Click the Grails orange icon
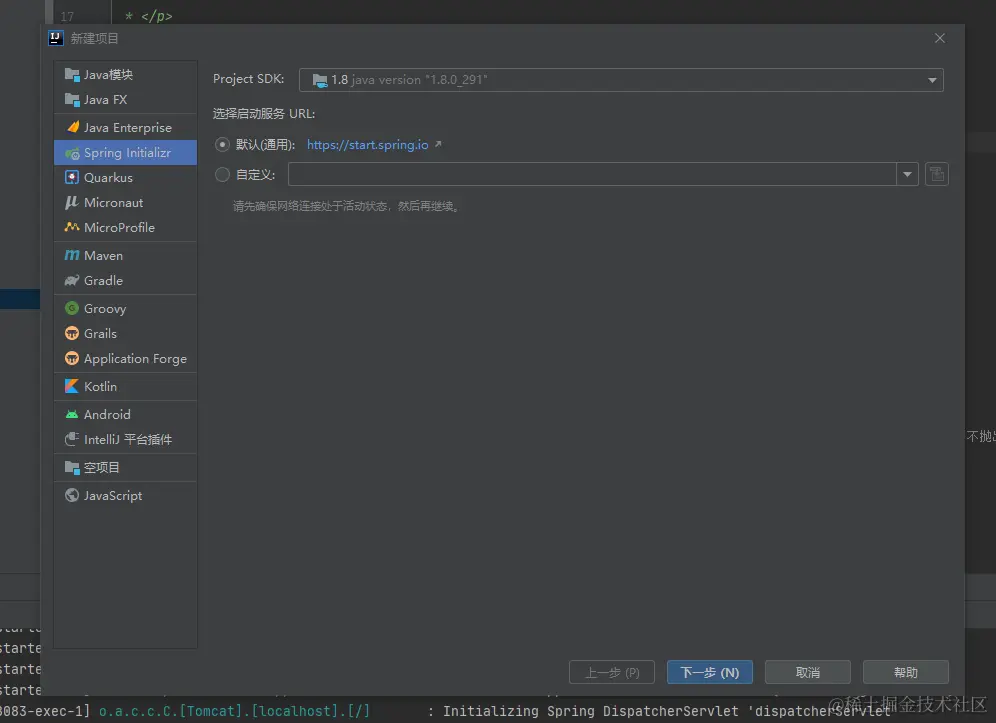This screenshot has height=723, width=996. coord(72,333)
